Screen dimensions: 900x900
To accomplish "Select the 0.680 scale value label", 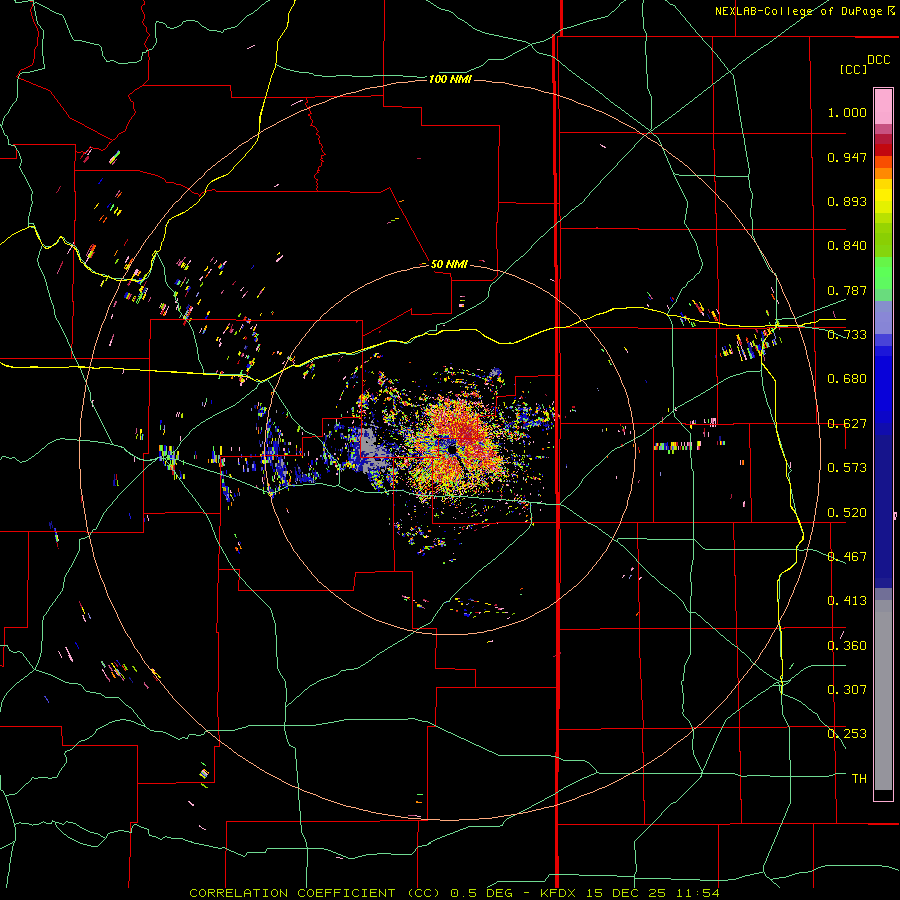I will [x=847, y=379].
